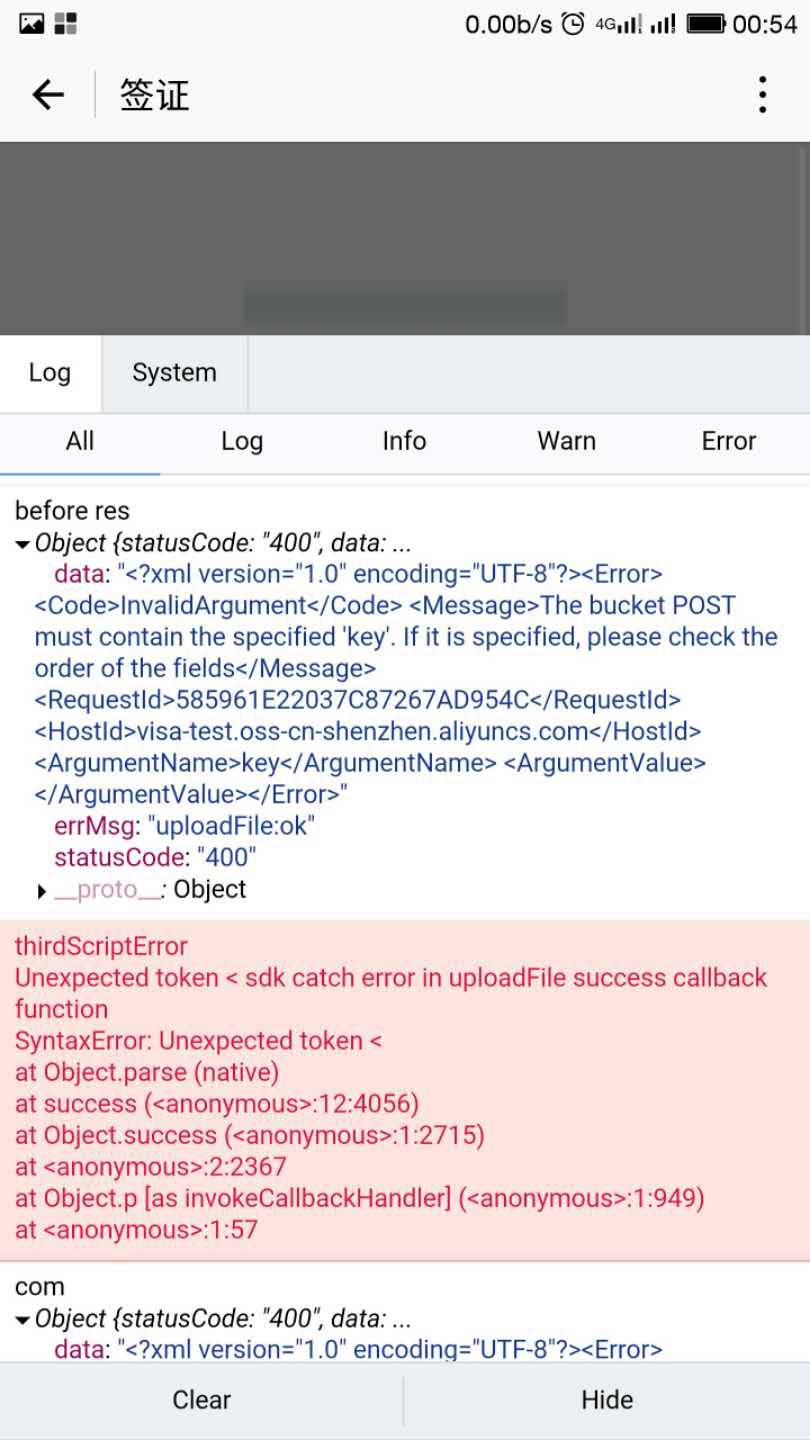The image size is (810, 1440).
Task: Collapse the Object under 'com' log
Action: tap(22, 1320)
